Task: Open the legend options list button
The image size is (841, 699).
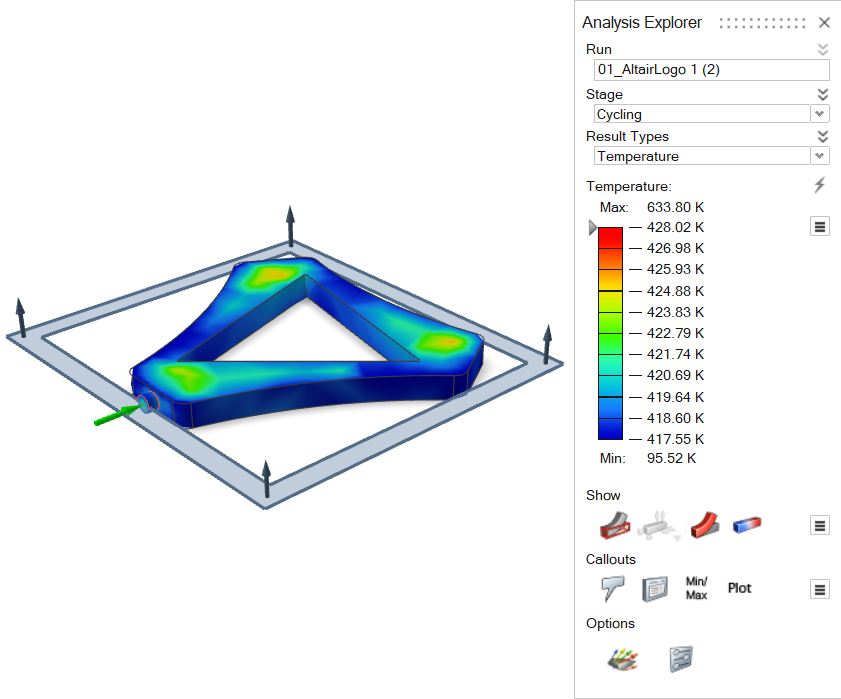Action: click(x=820, y=226)
